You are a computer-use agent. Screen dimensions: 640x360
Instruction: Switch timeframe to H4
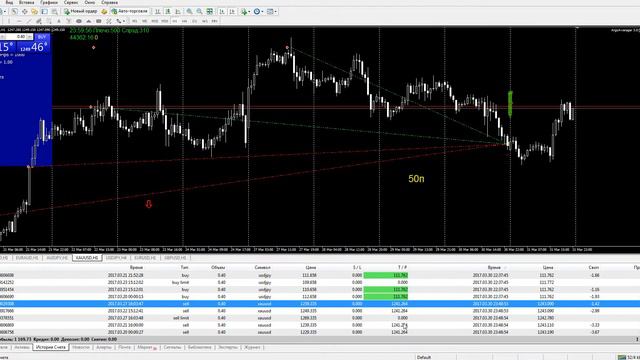point(184,21)
